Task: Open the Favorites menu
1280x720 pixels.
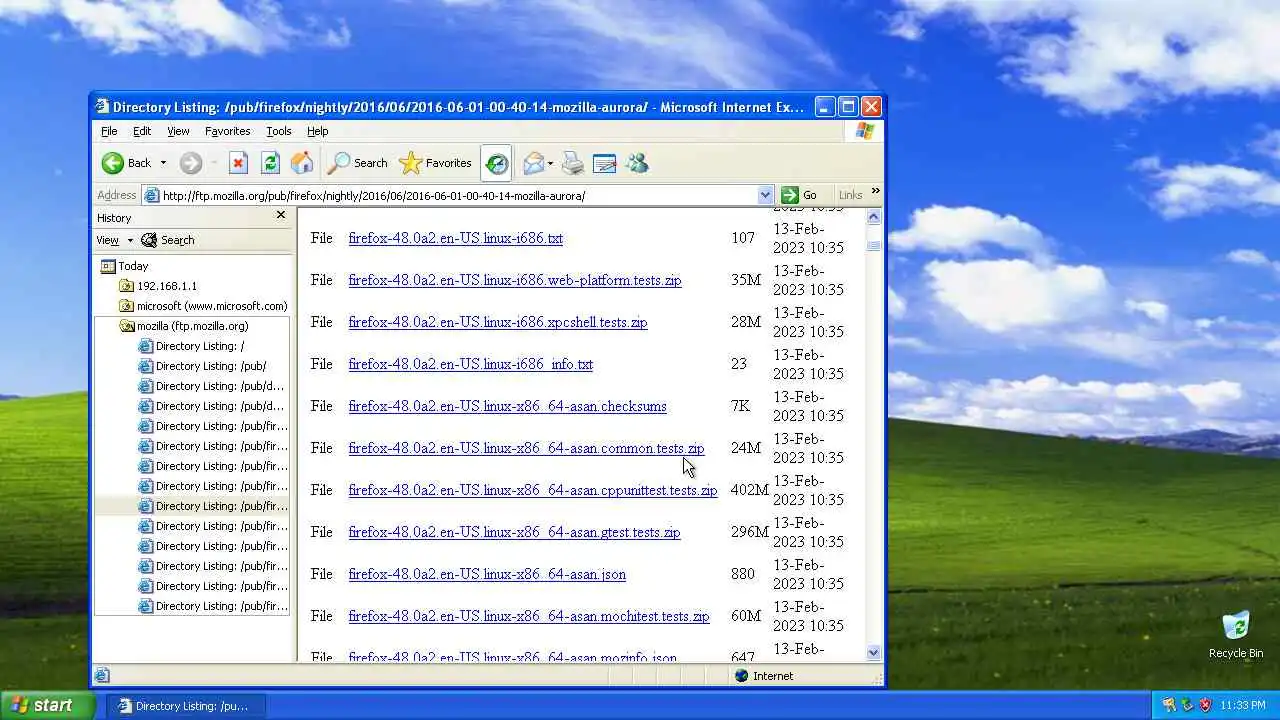Action: (227, 131)
